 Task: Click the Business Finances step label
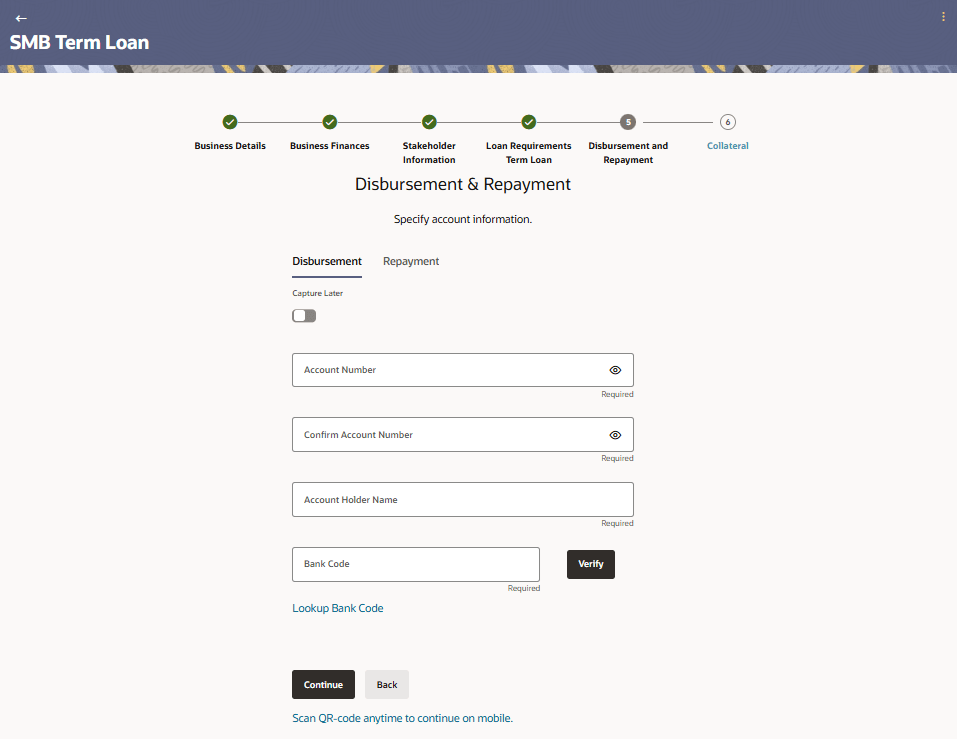pos(330,146)
